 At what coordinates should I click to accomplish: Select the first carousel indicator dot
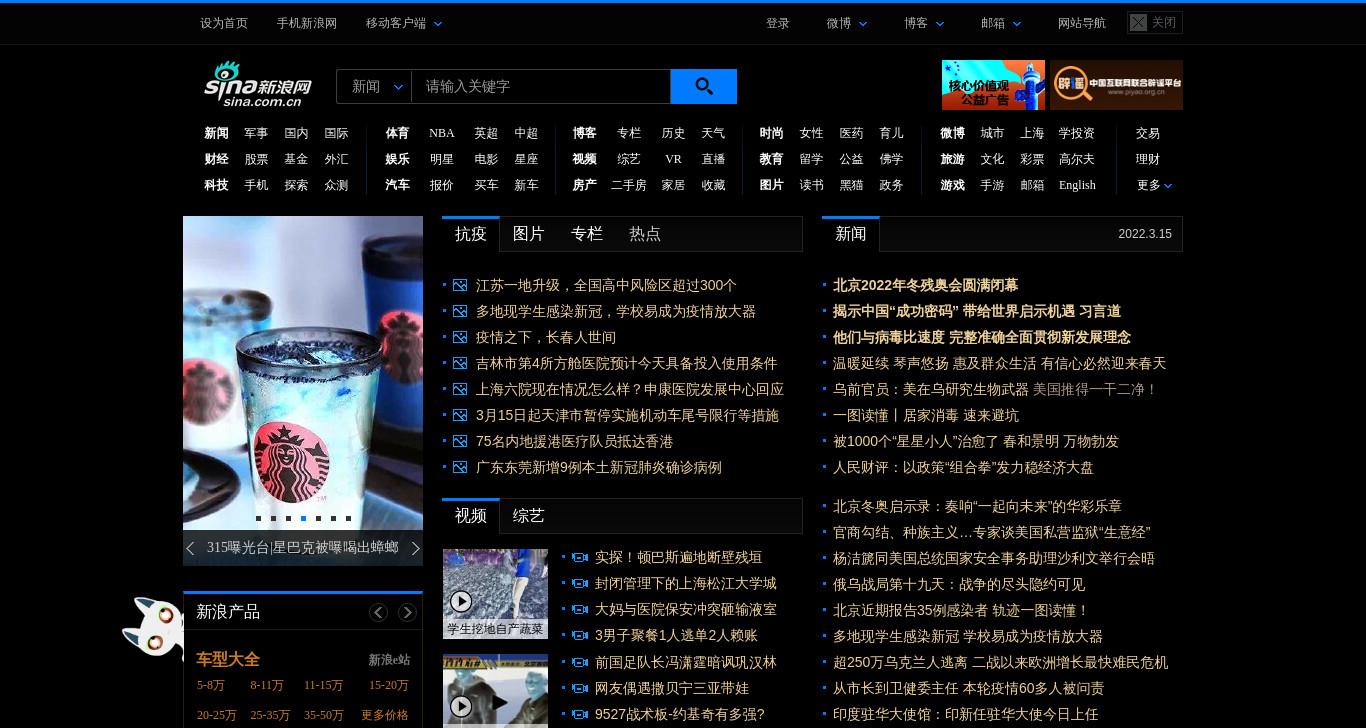pyautogui.click(x=258, y=518)
